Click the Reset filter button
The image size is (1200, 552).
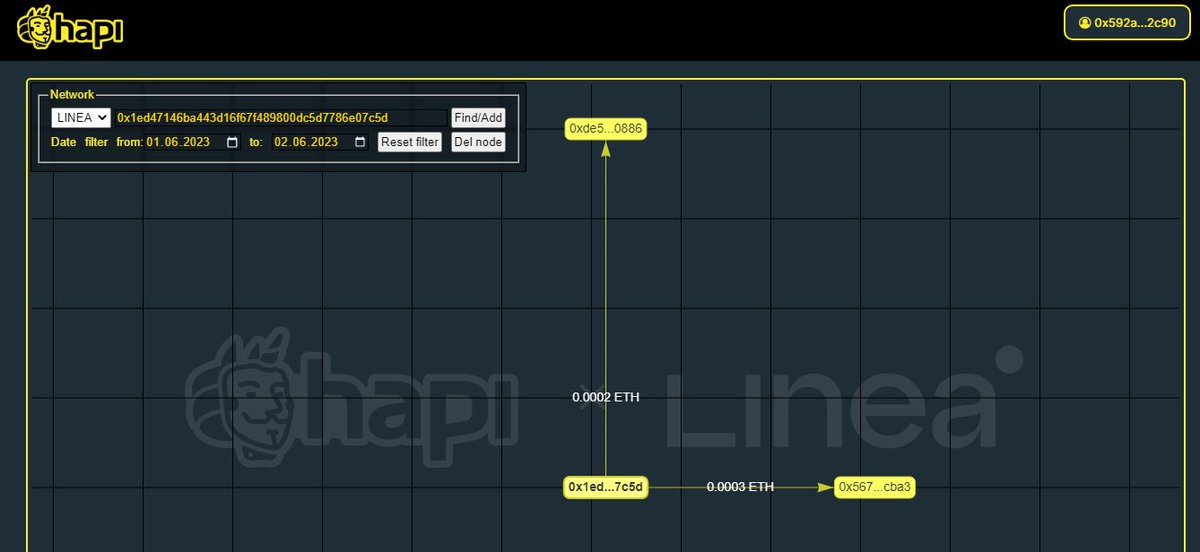coord(410,142)
